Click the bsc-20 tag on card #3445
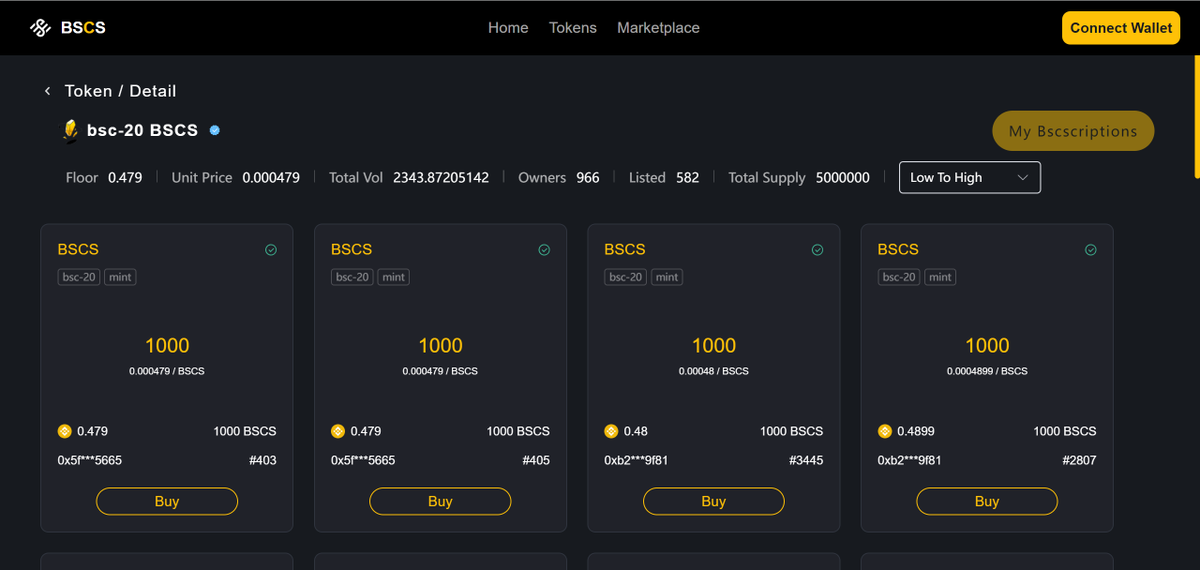Screen dimensions: 1200x570 coord(626,277)
